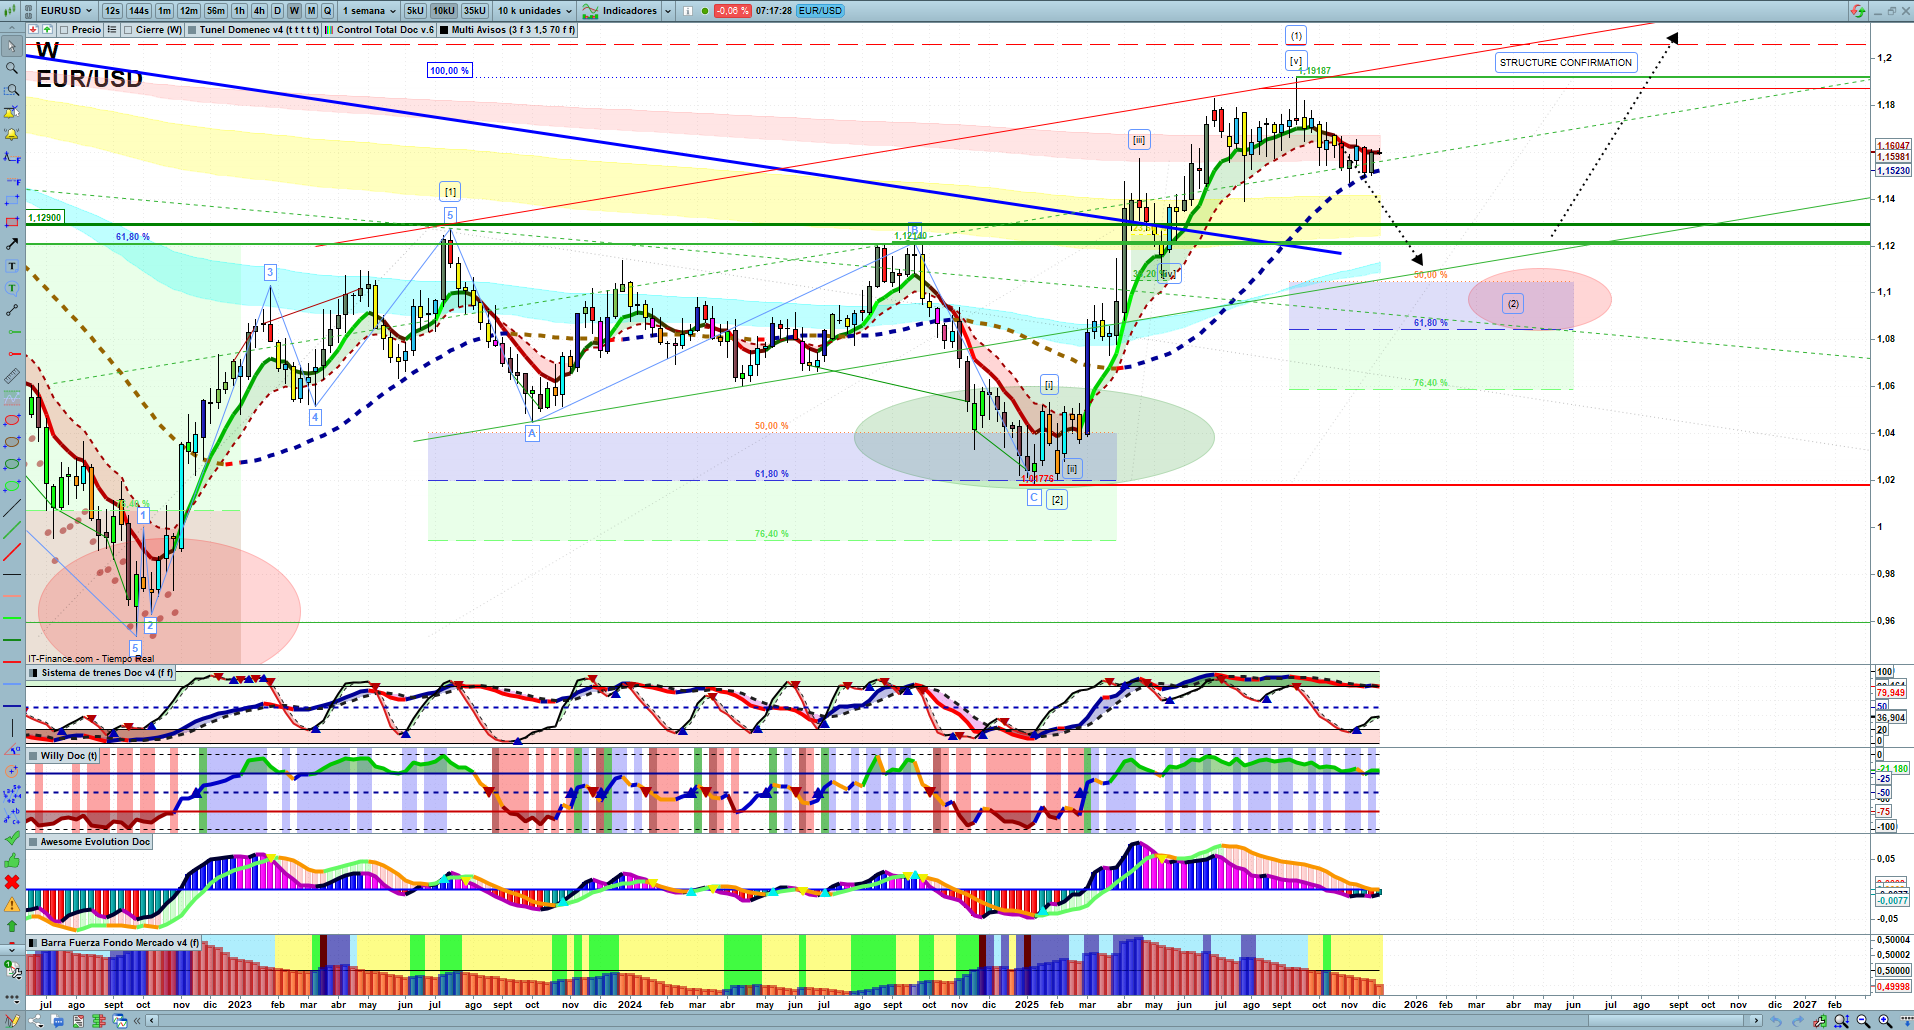1914x1030 pixels.
Task: Open the candlestick chart style icon
Action: tap(12, 11)
